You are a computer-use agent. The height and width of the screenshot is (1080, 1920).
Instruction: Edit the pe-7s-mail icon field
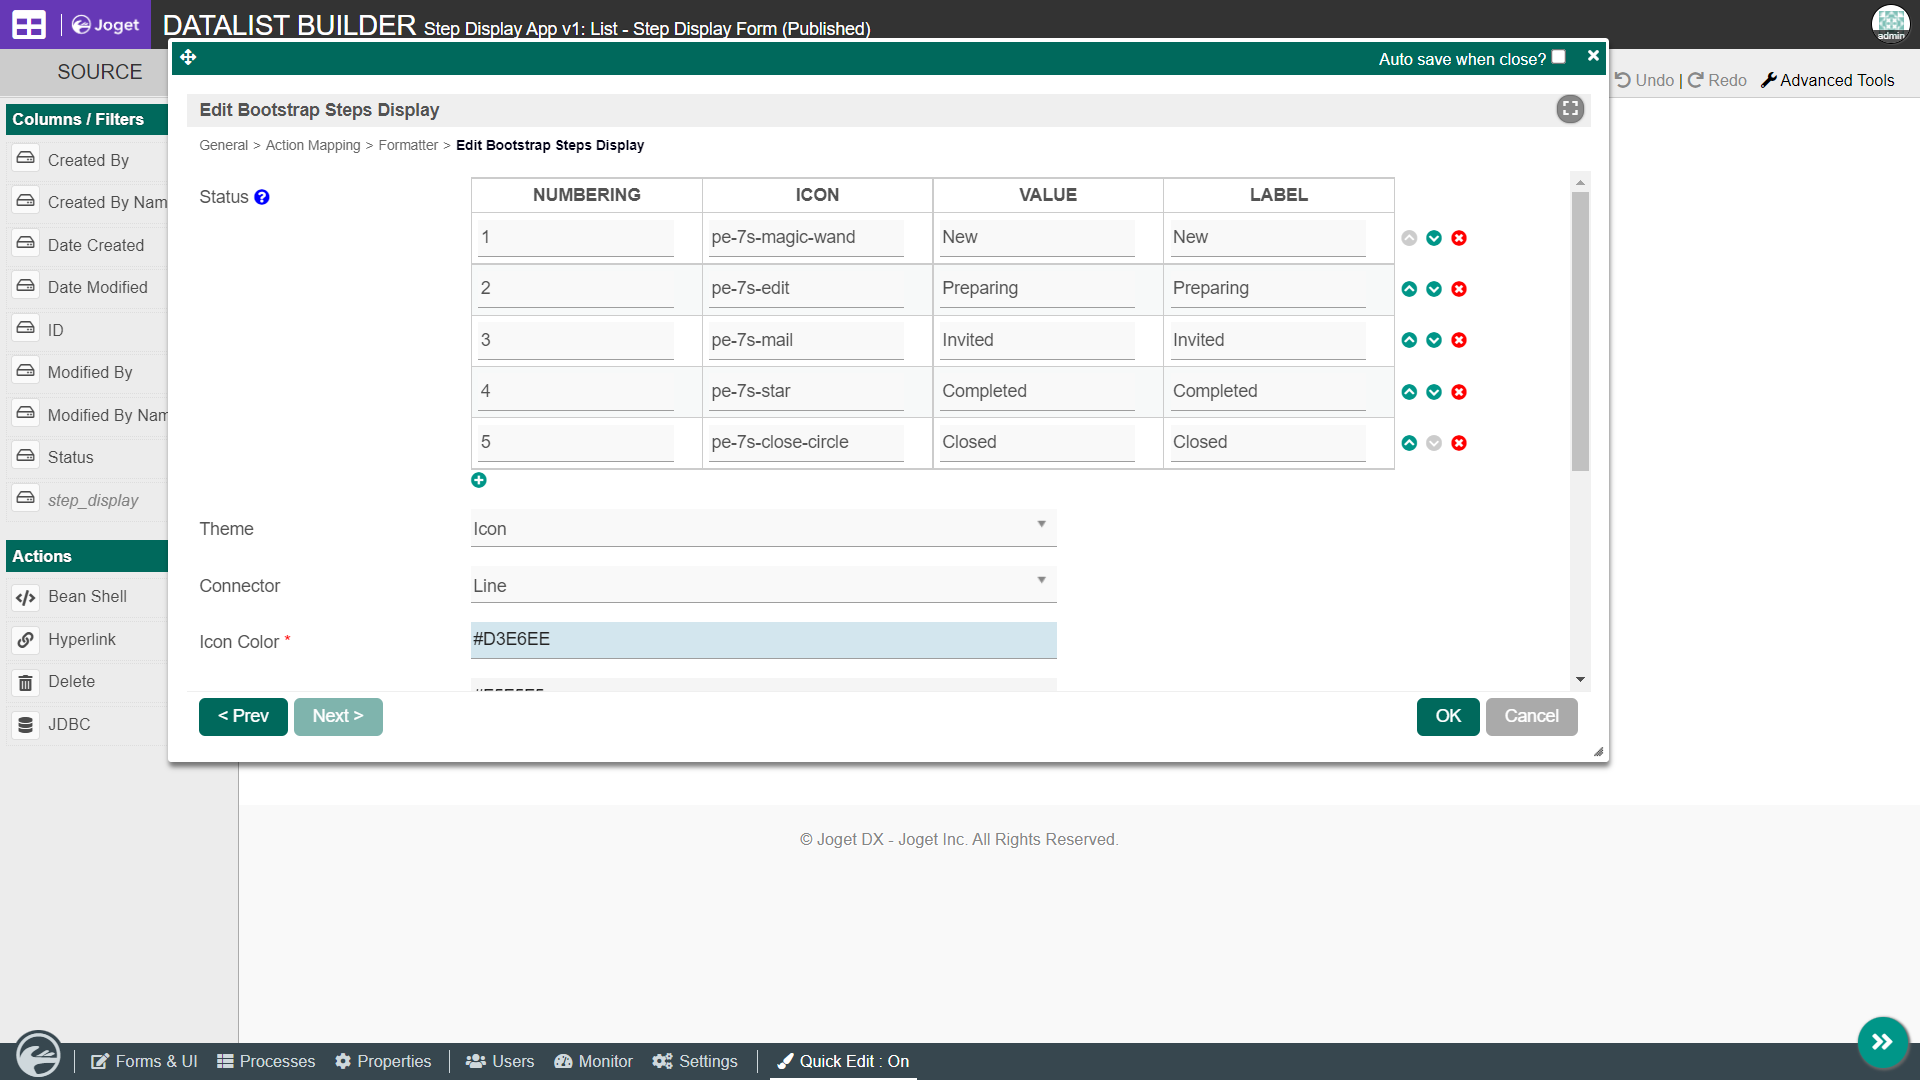(805, 340)
